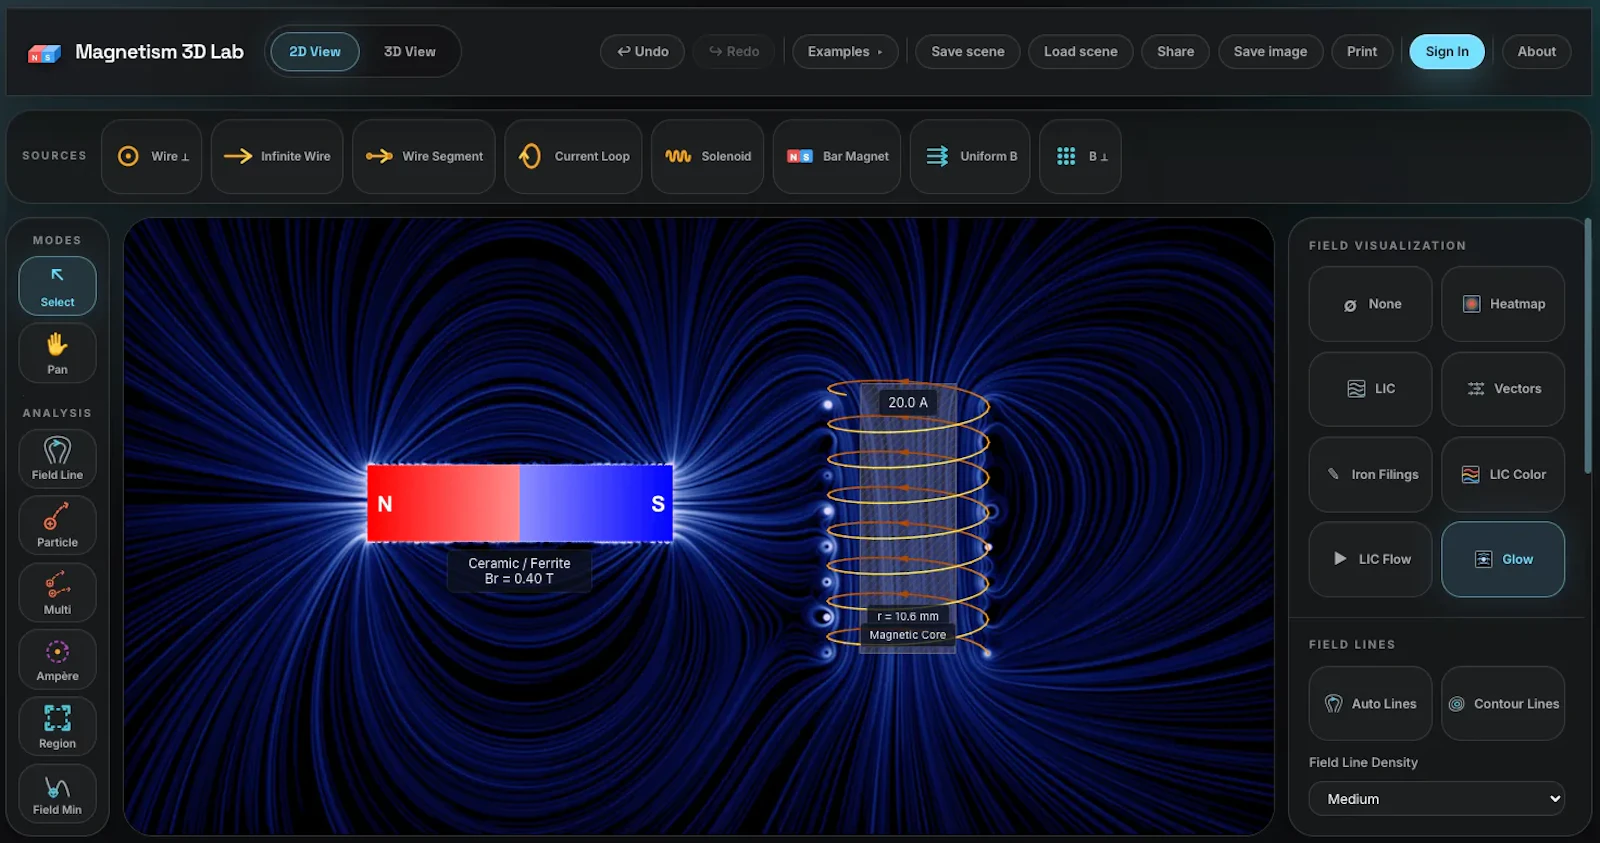
Task: Click the Share button
Action: click(x=1176, y=52)
